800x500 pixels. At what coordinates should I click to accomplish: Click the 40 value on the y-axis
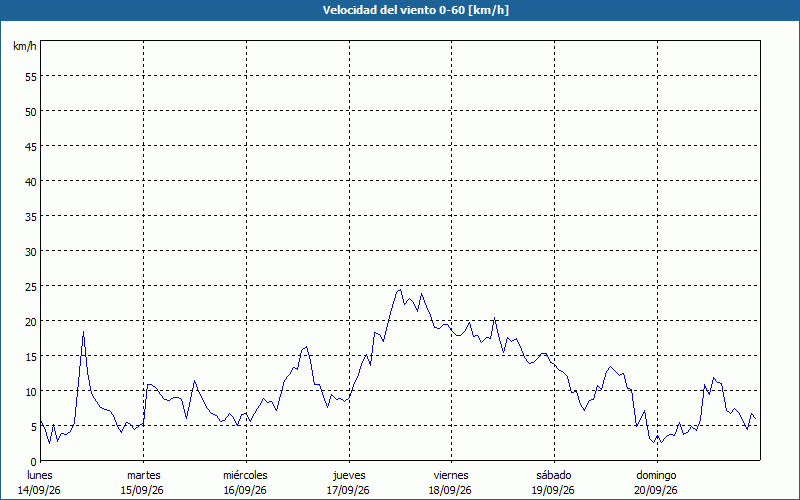point(31,181)
